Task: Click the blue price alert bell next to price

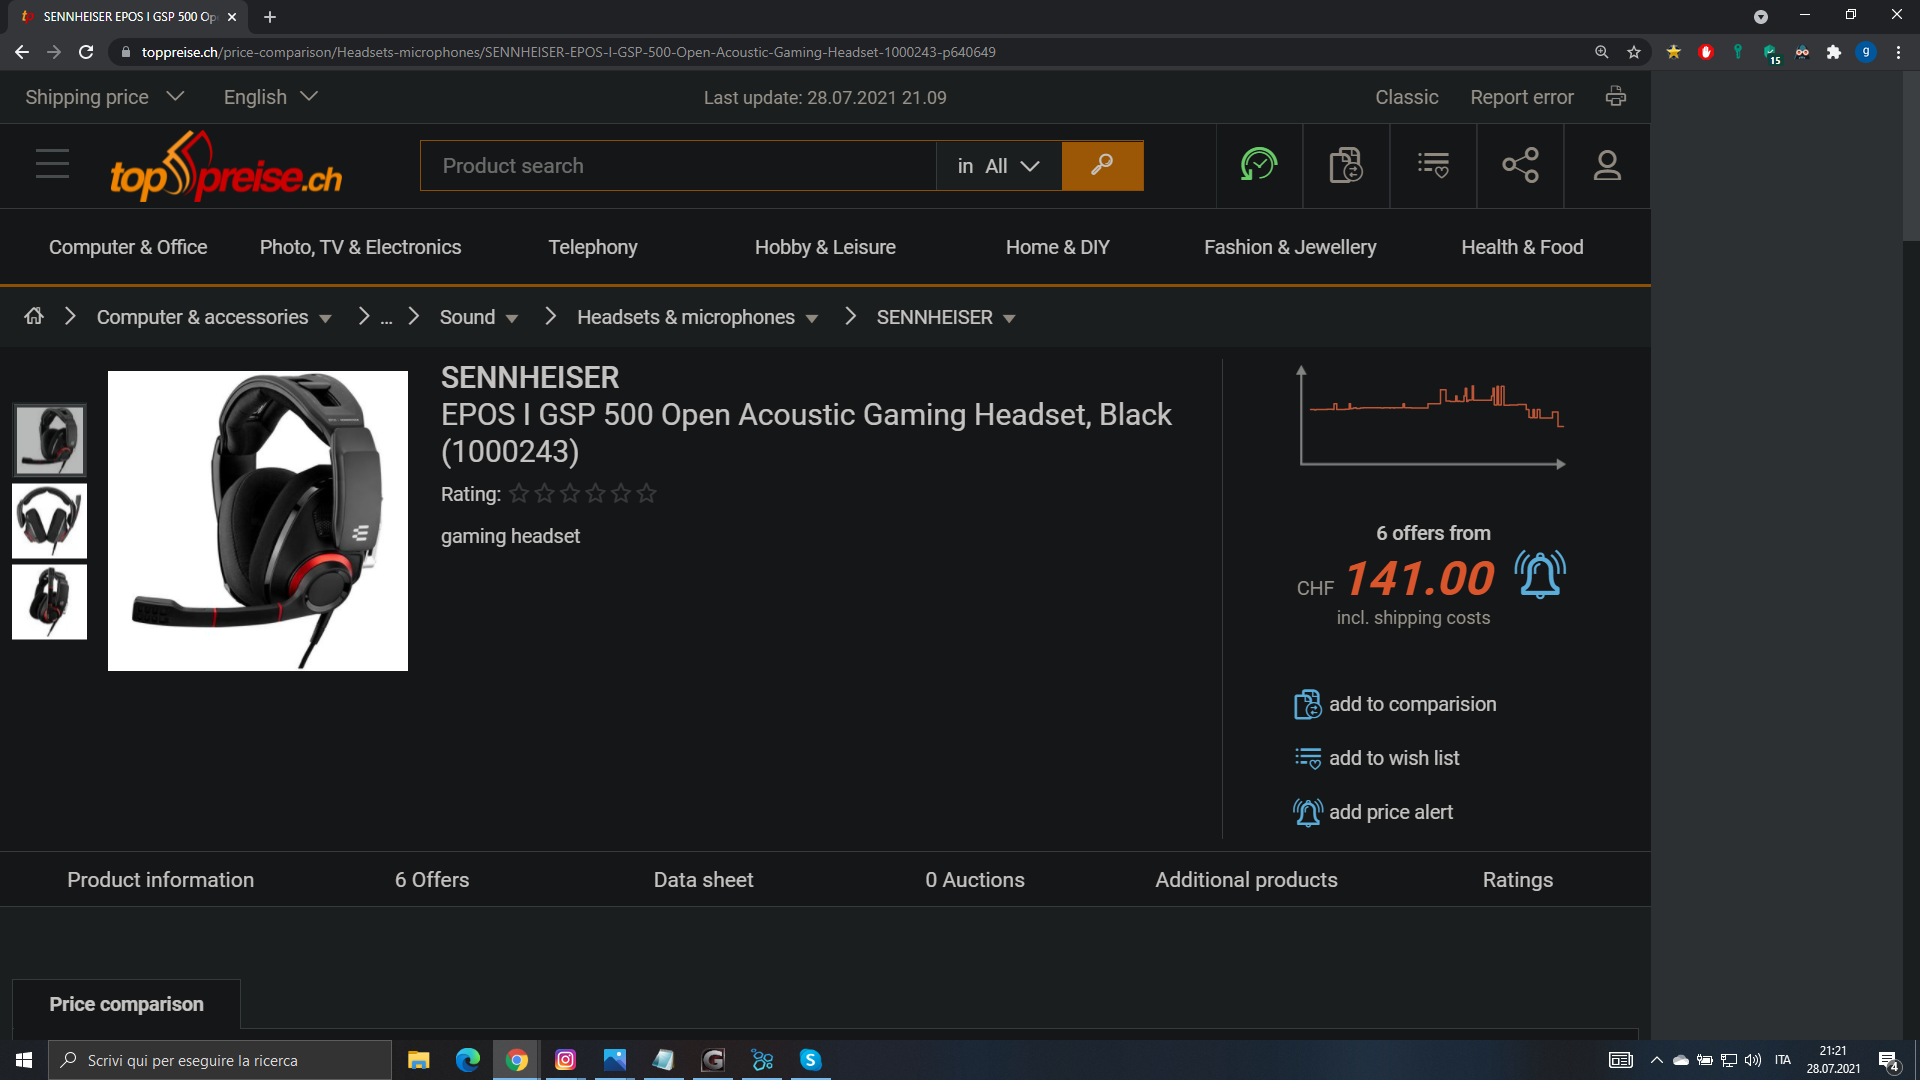Action: 1540,574
